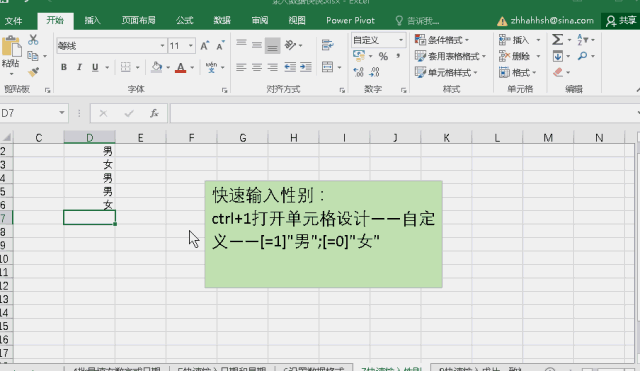Viewport: 640px width, 371px height.
Task: Increase decimal places
Action: tap(358, 72)
